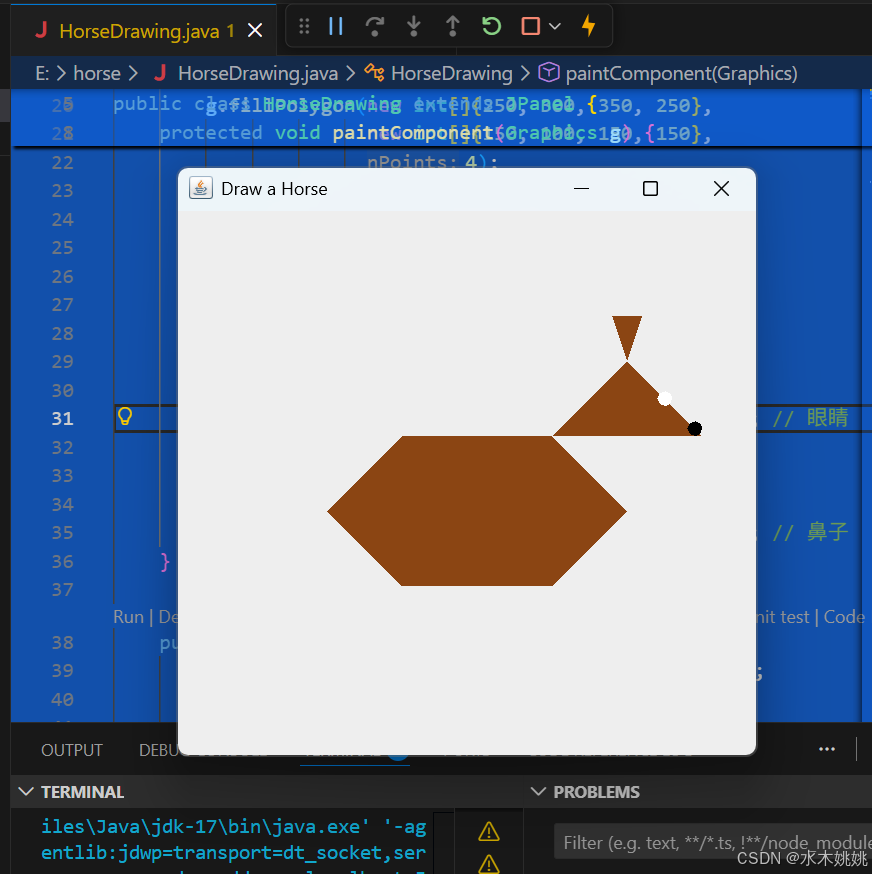This screenshot has width=872, height=874.
Task: Click the black nose dot on the horse
Action: pyautogui.click(x=695, y=428)
